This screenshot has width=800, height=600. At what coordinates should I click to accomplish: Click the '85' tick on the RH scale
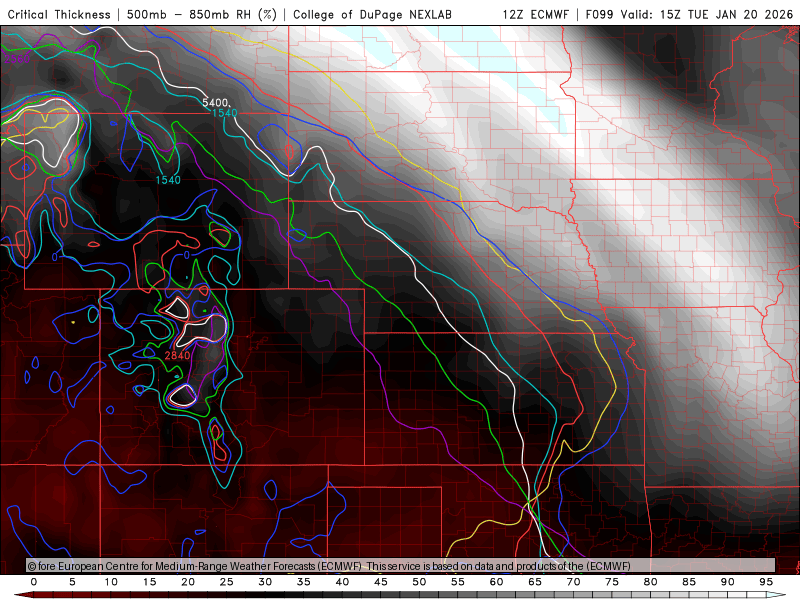689,582
